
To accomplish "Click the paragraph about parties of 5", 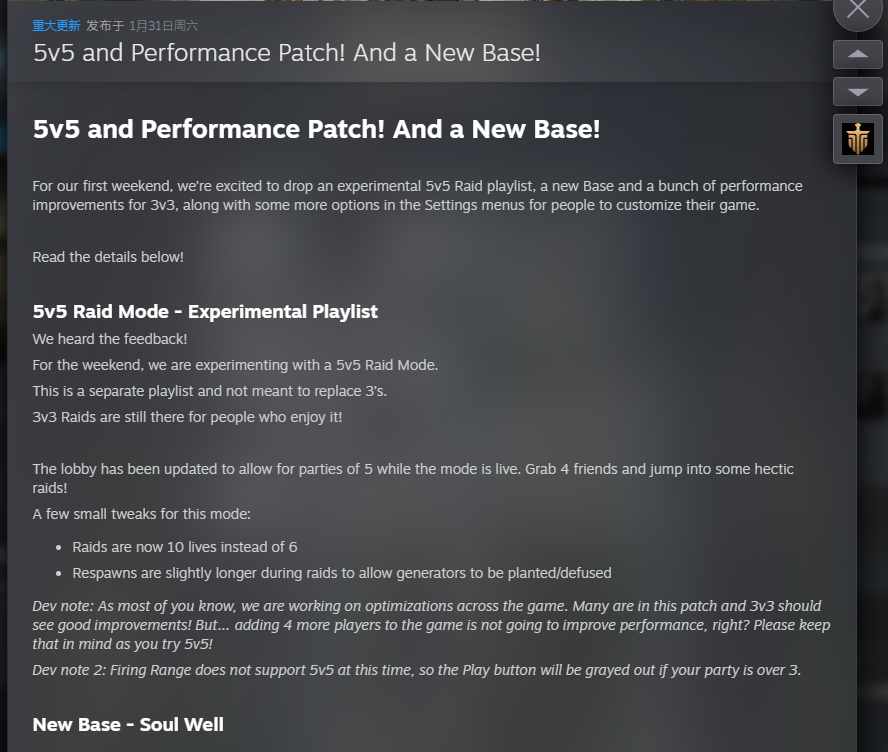I will (x=413, y=478).
